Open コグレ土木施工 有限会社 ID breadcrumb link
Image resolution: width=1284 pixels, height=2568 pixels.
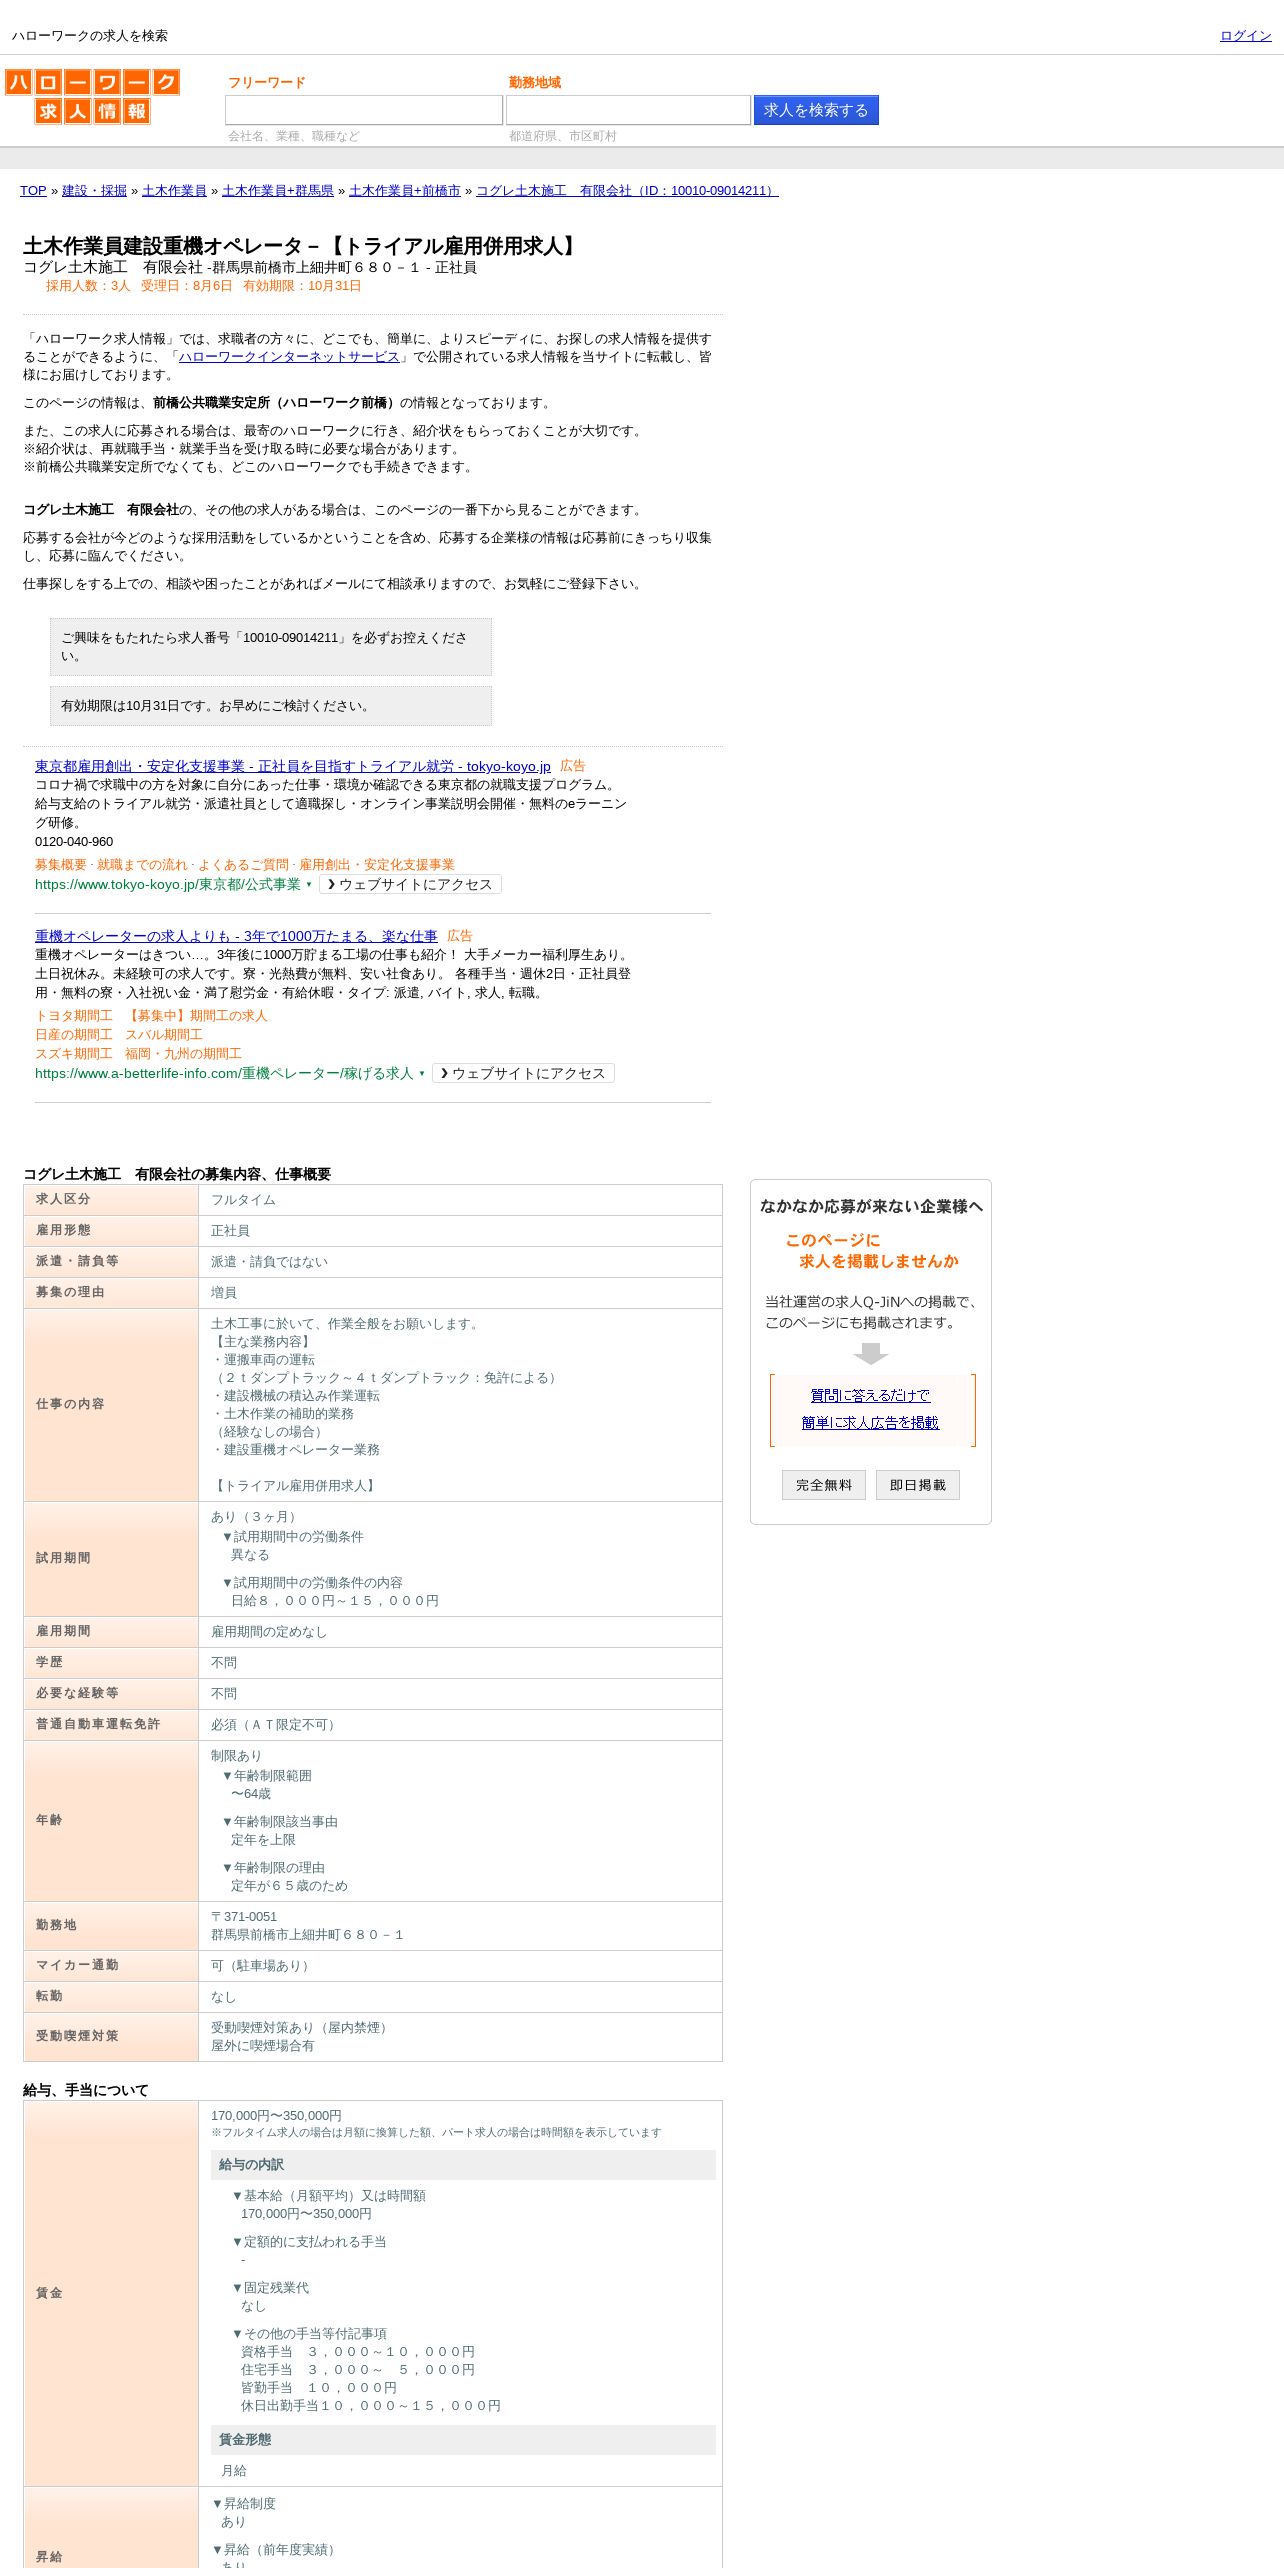coord(627,191)
